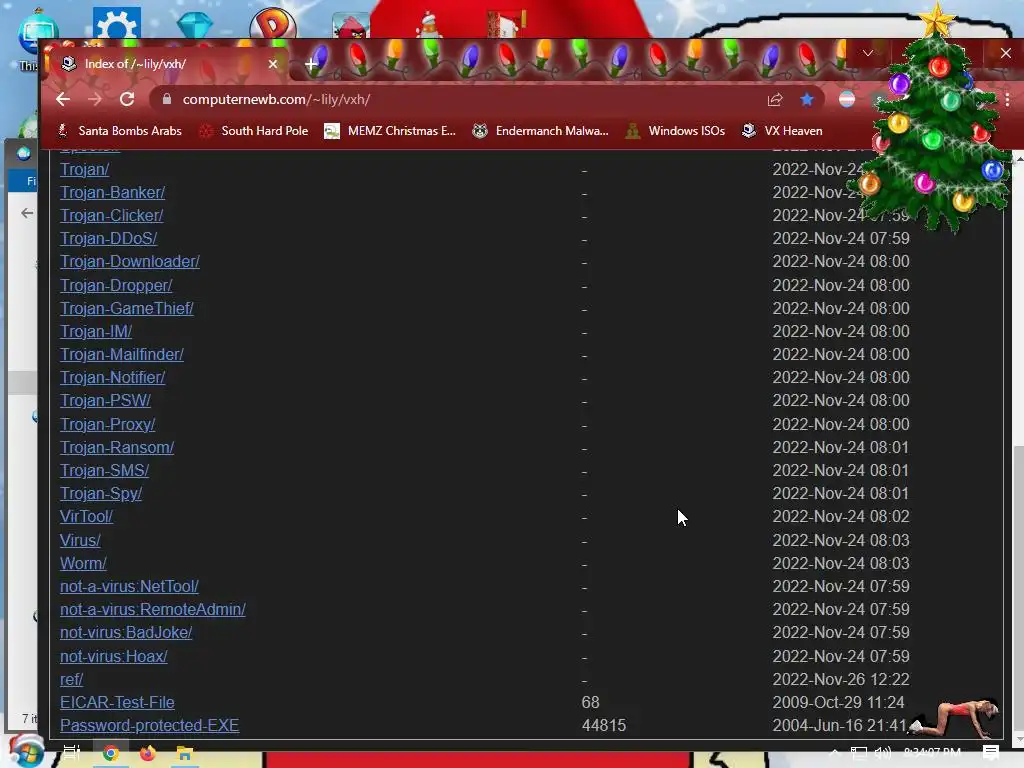This screenshot has width=1024, height=768.
Task: Open the Trojan-Downloader/ directory link
Action: [130, 261]
